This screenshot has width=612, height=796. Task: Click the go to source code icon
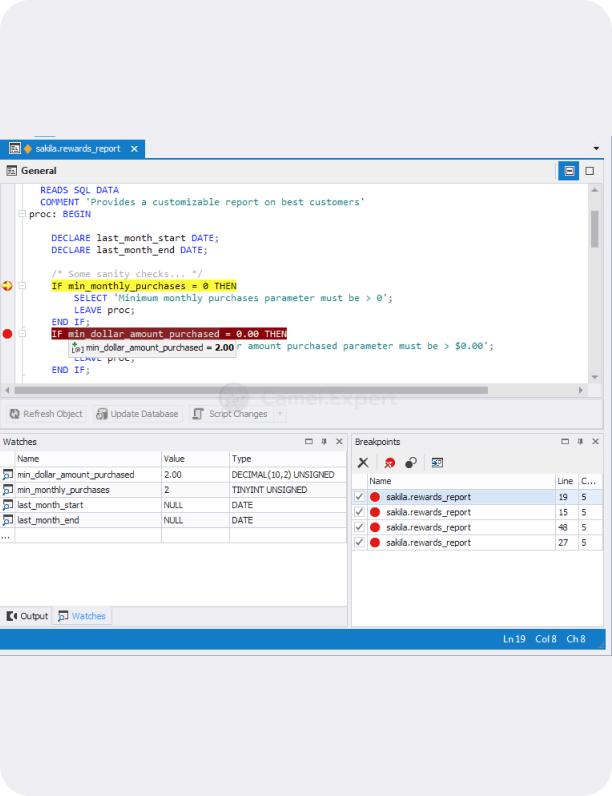pos(437,463)
